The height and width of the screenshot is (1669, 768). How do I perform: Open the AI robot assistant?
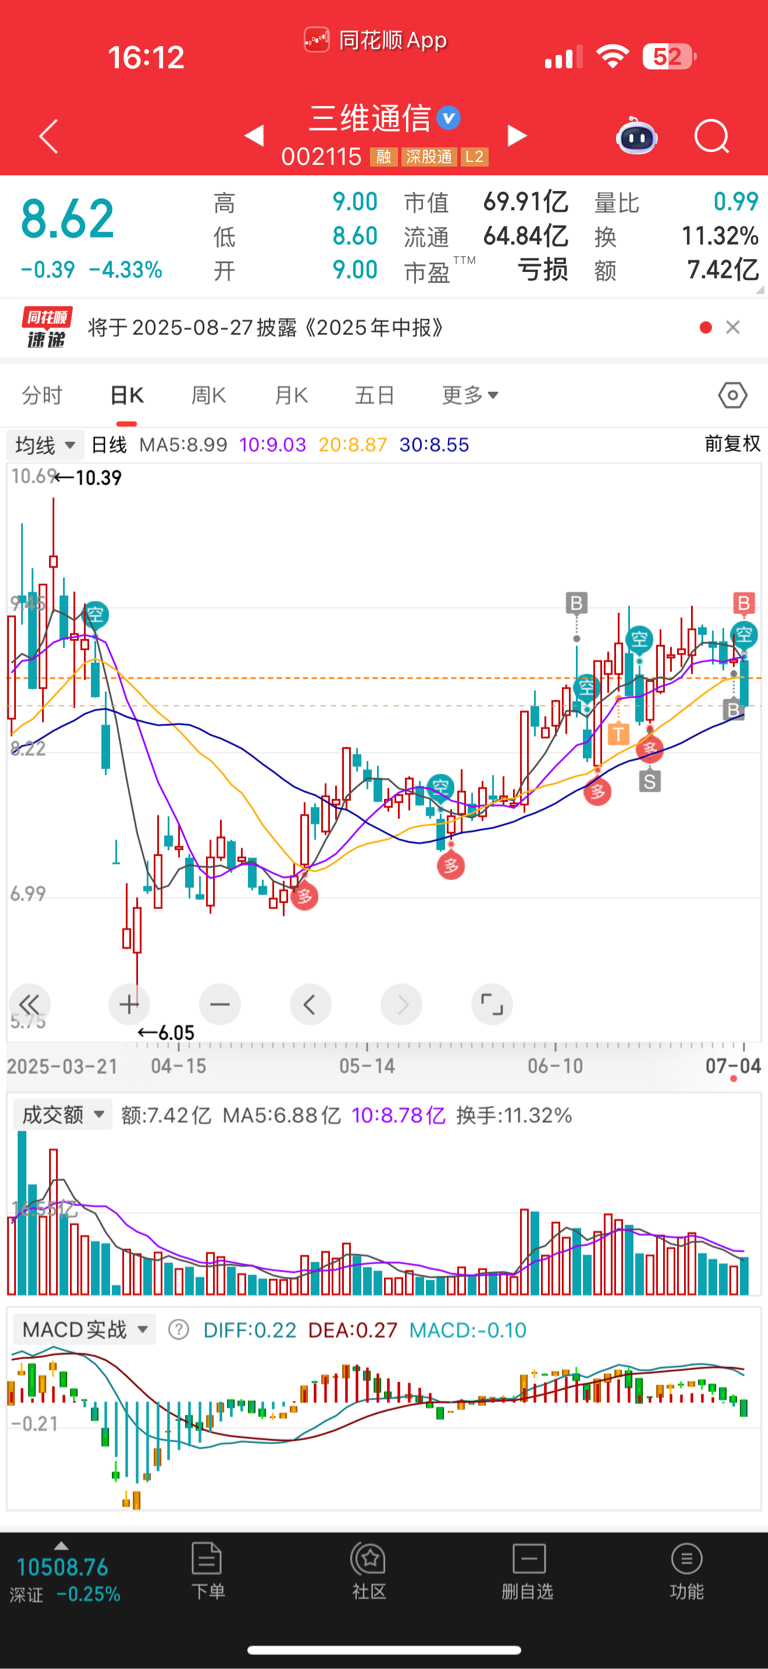coord(637,135)
